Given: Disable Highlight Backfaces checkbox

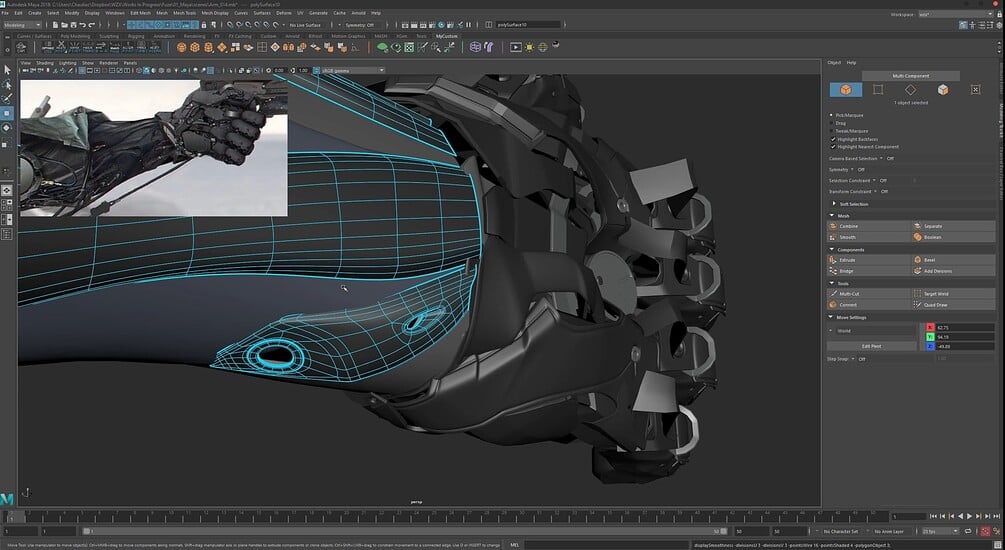Looking at the screenshot, I should tap(833, 139).
